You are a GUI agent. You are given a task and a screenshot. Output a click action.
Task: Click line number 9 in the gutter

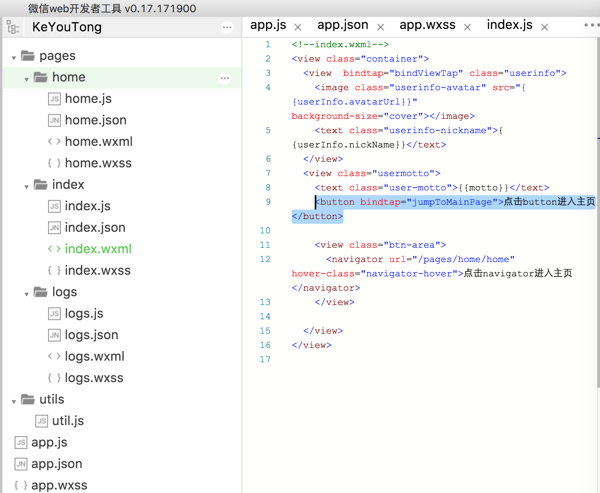coord(268,202)
